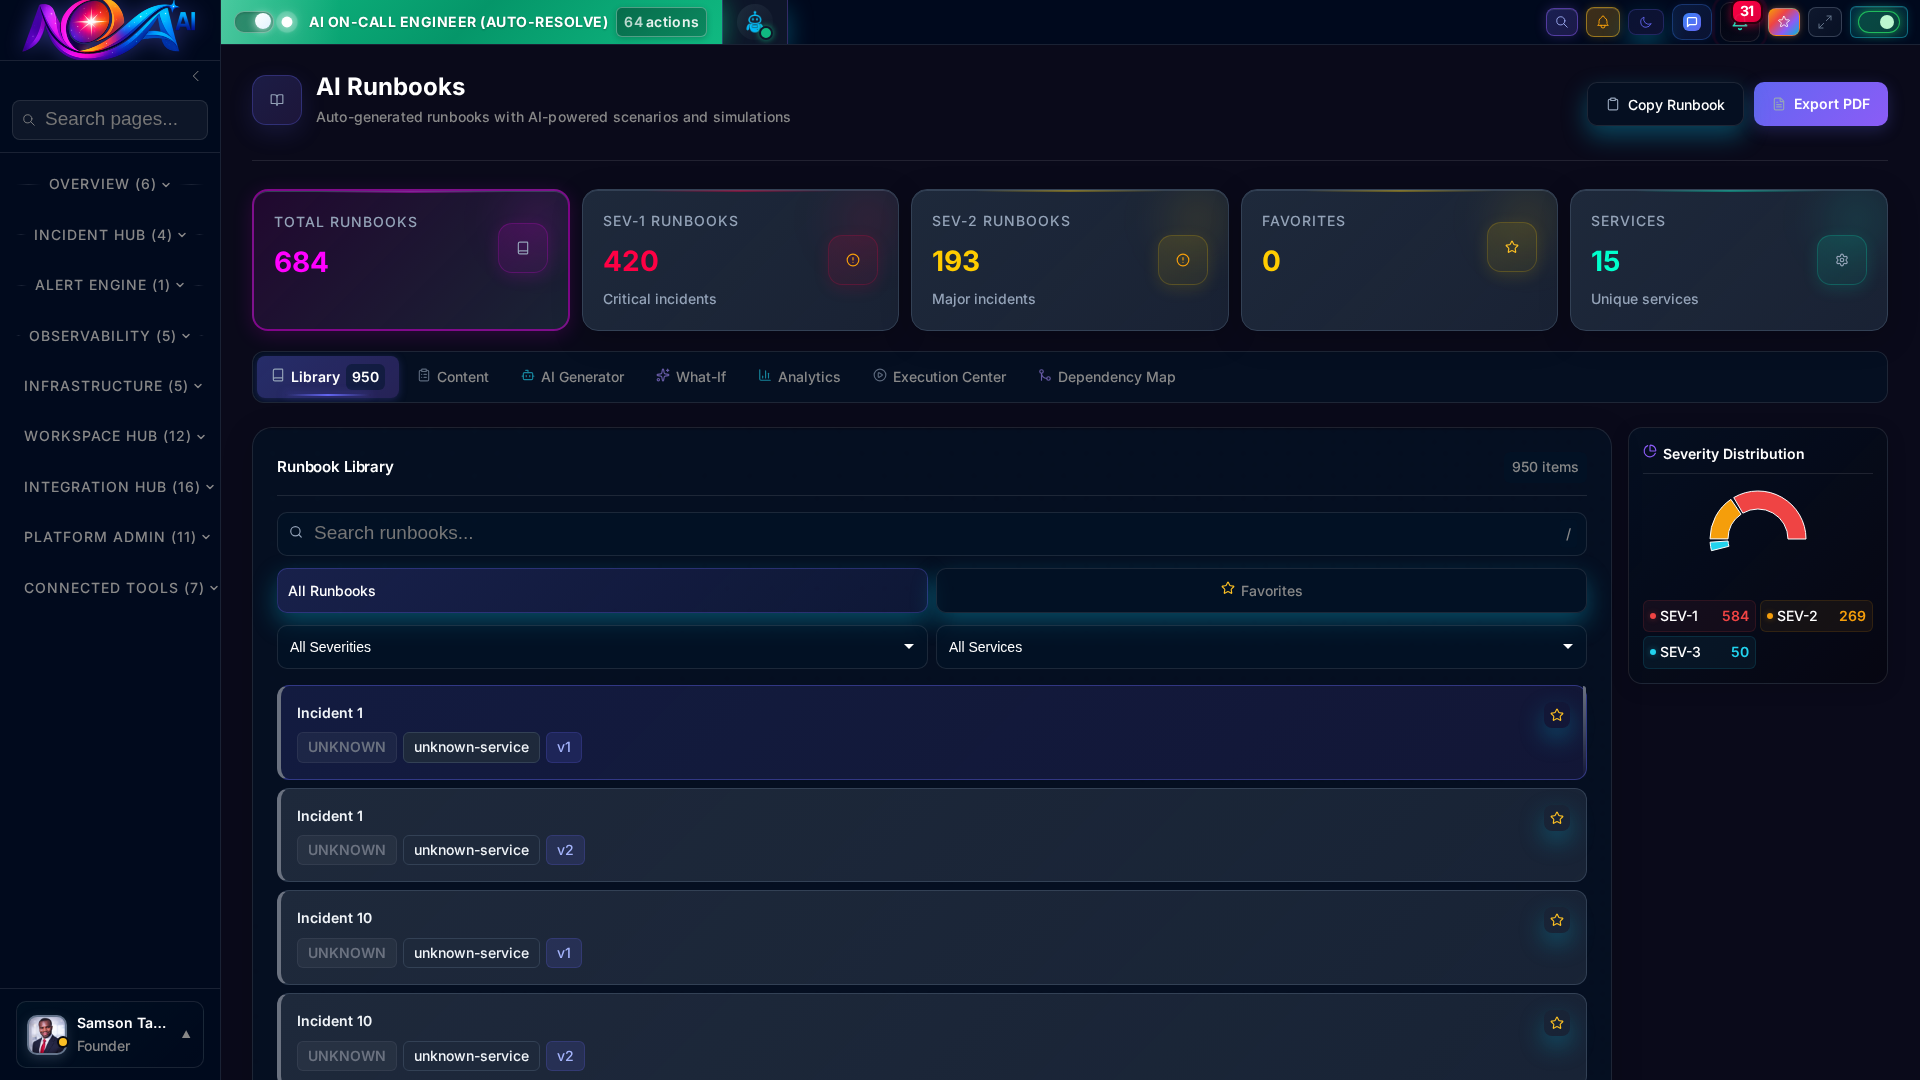This screenshot has height=1080, width=1920.
Task: Open the chat message icon
Action: coord(1691,22)
